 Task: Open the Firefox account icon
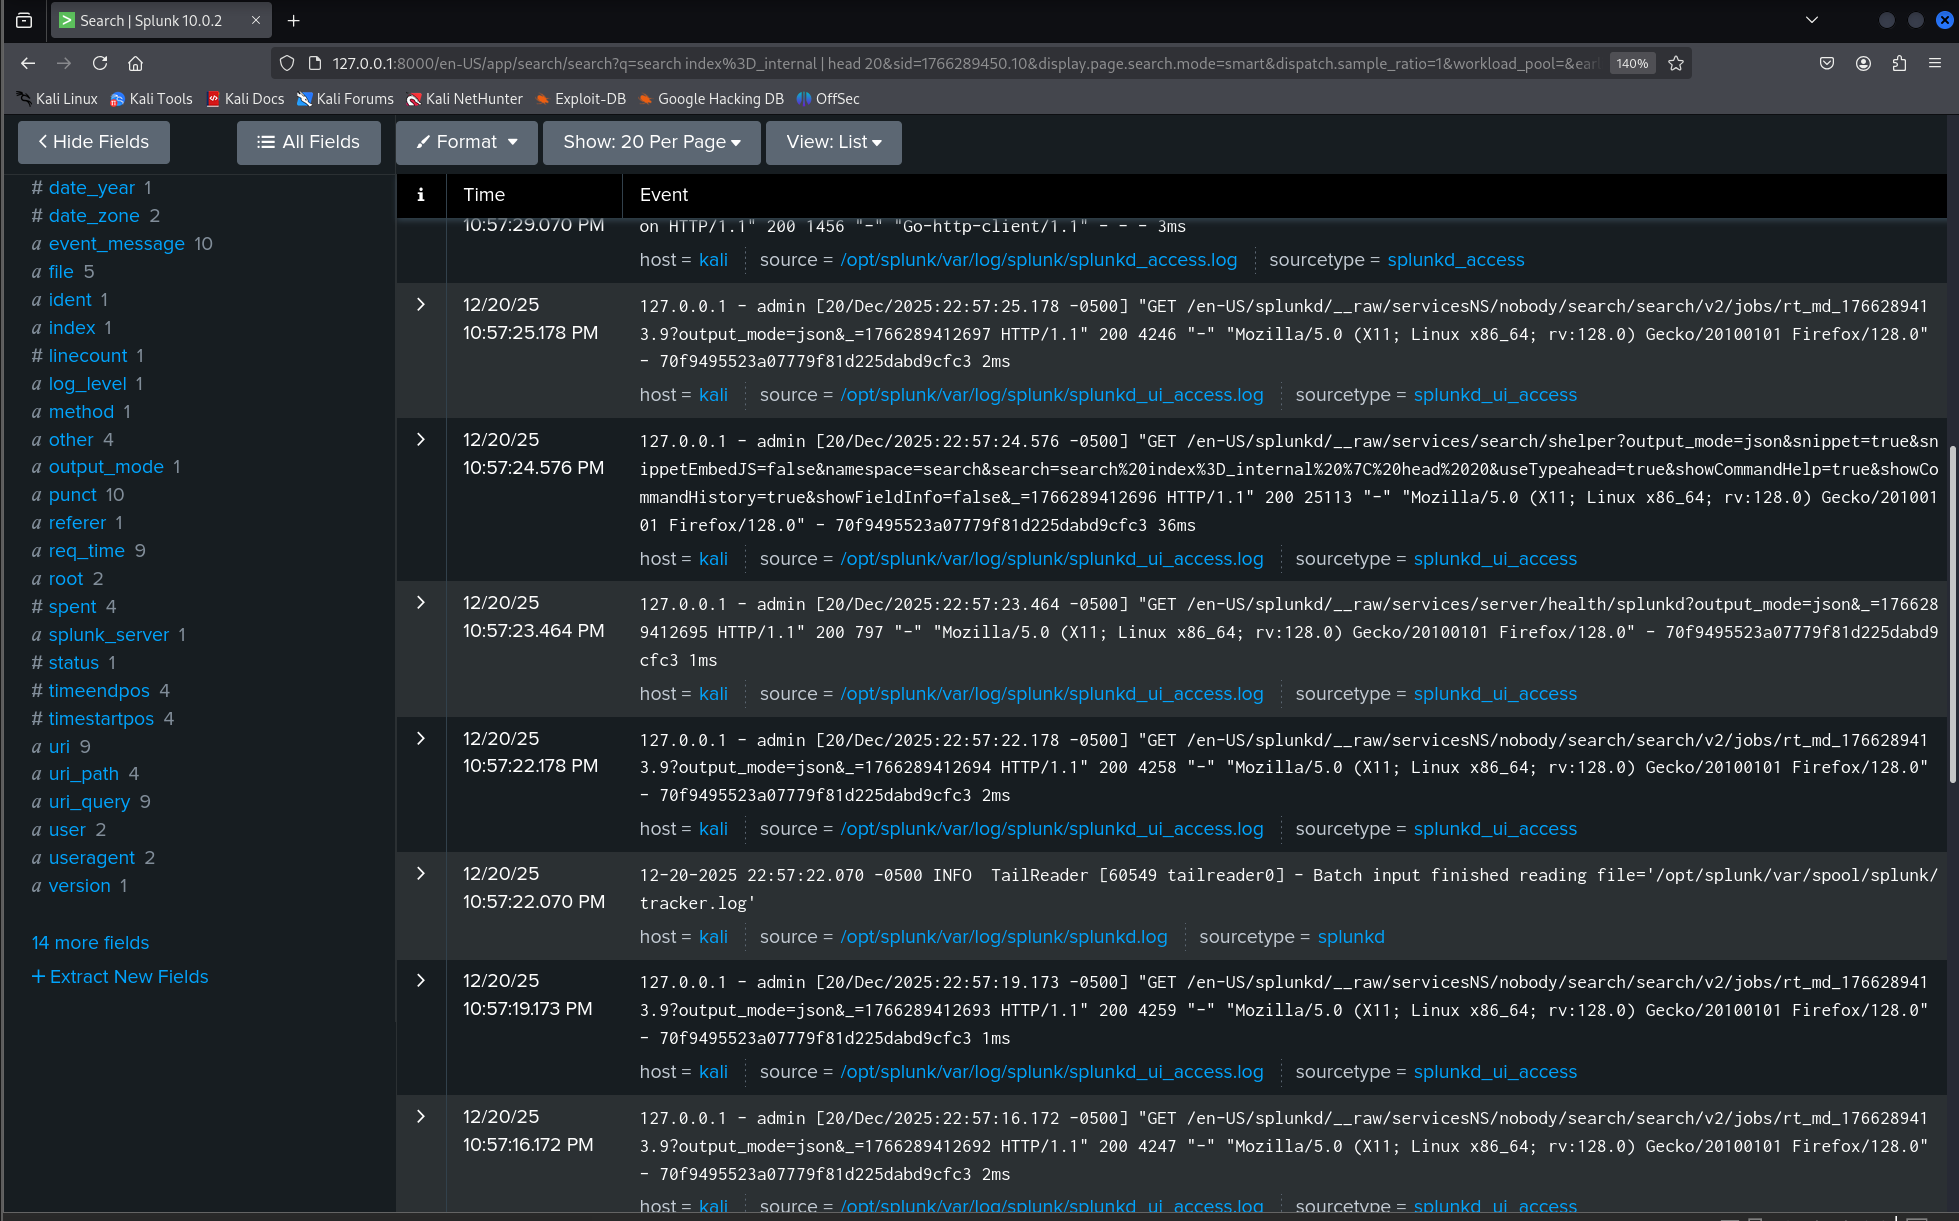tap(1862, 63)
